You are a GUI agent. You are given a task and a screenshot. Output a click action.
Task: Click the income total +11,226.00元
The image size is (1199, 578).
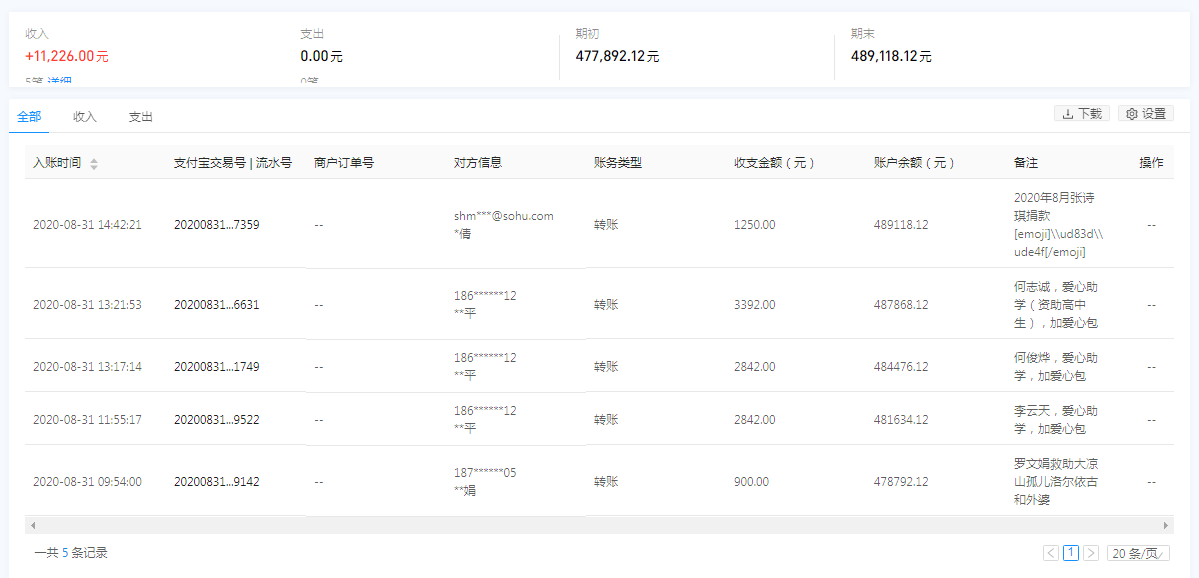(67, 57)
